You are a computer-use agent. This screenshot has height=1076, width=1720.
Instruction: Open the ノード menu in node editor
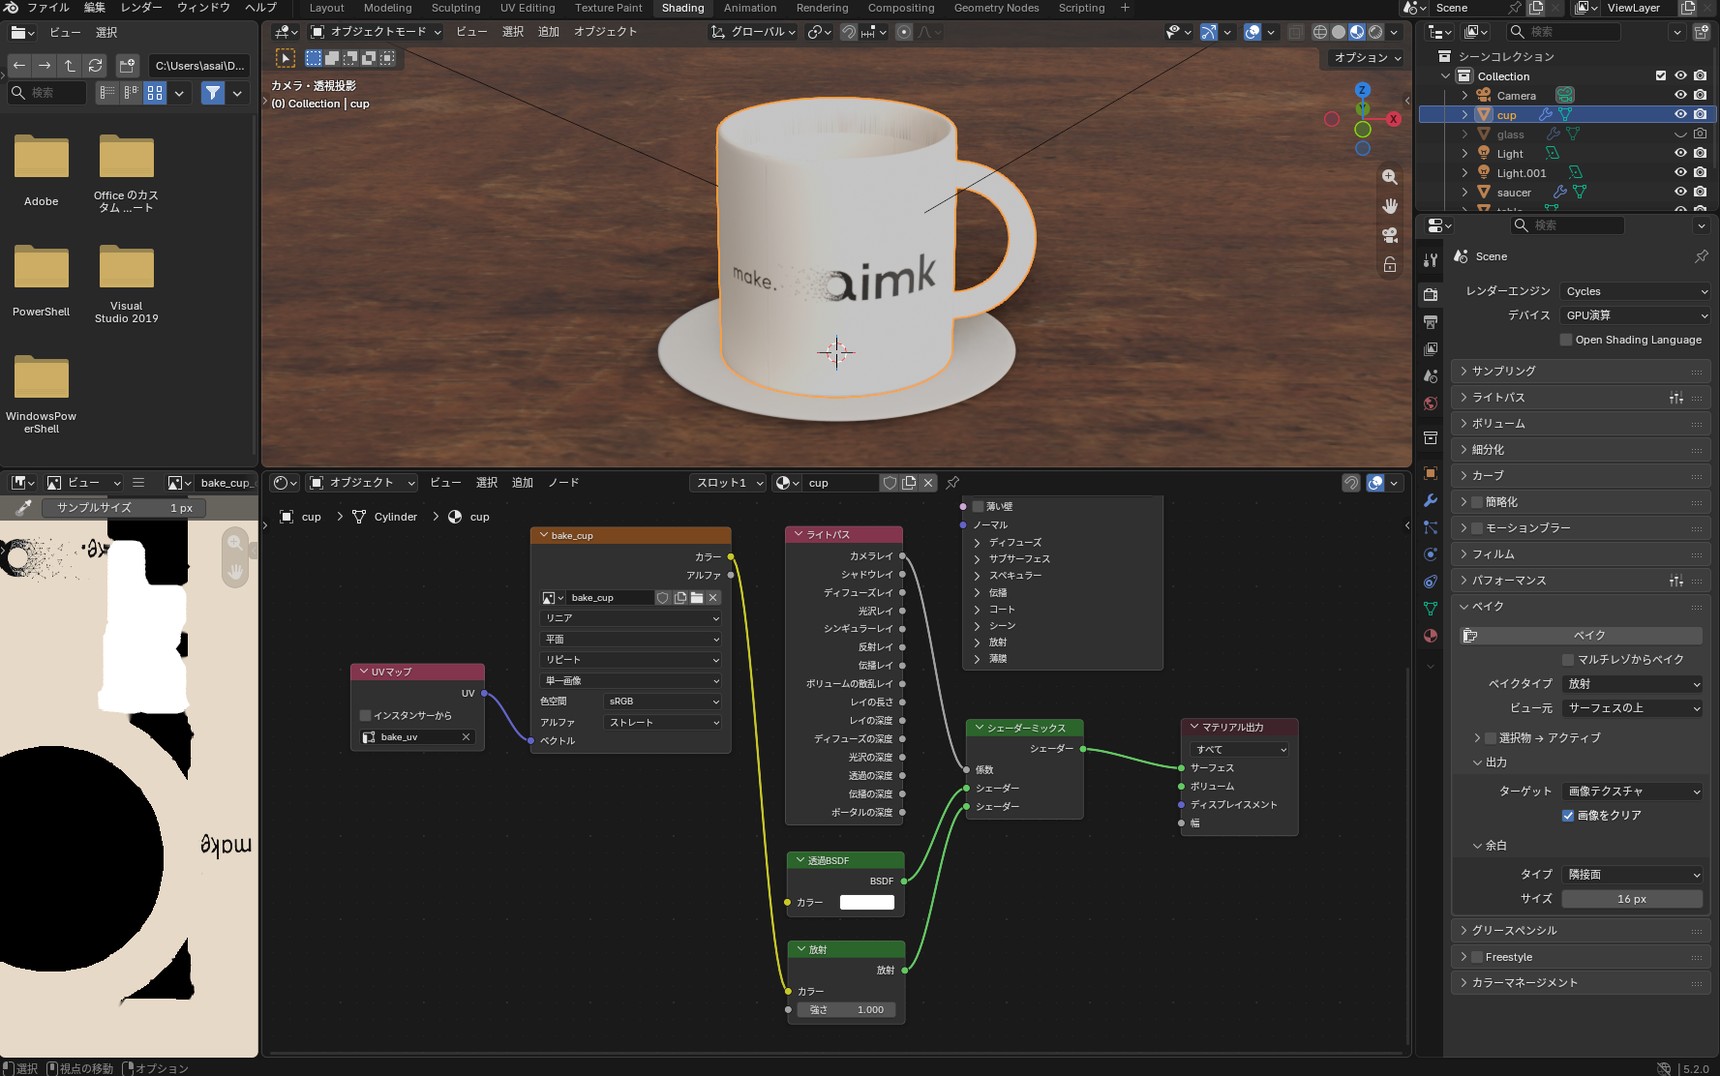pos(564,483)
